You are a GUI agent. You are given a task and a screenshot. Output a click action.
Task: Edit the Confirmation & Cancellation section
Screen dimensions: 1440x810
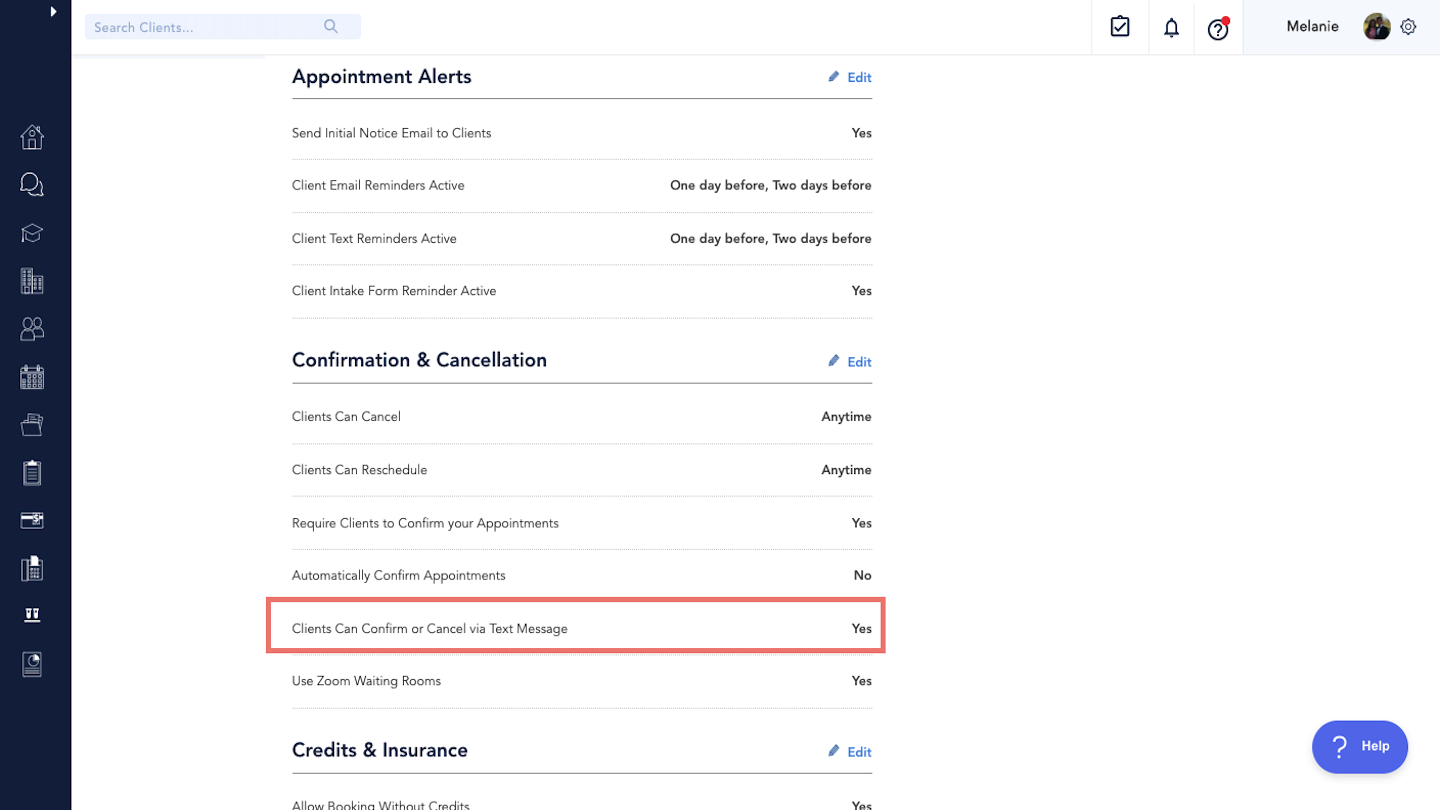[x=850, y=362]
